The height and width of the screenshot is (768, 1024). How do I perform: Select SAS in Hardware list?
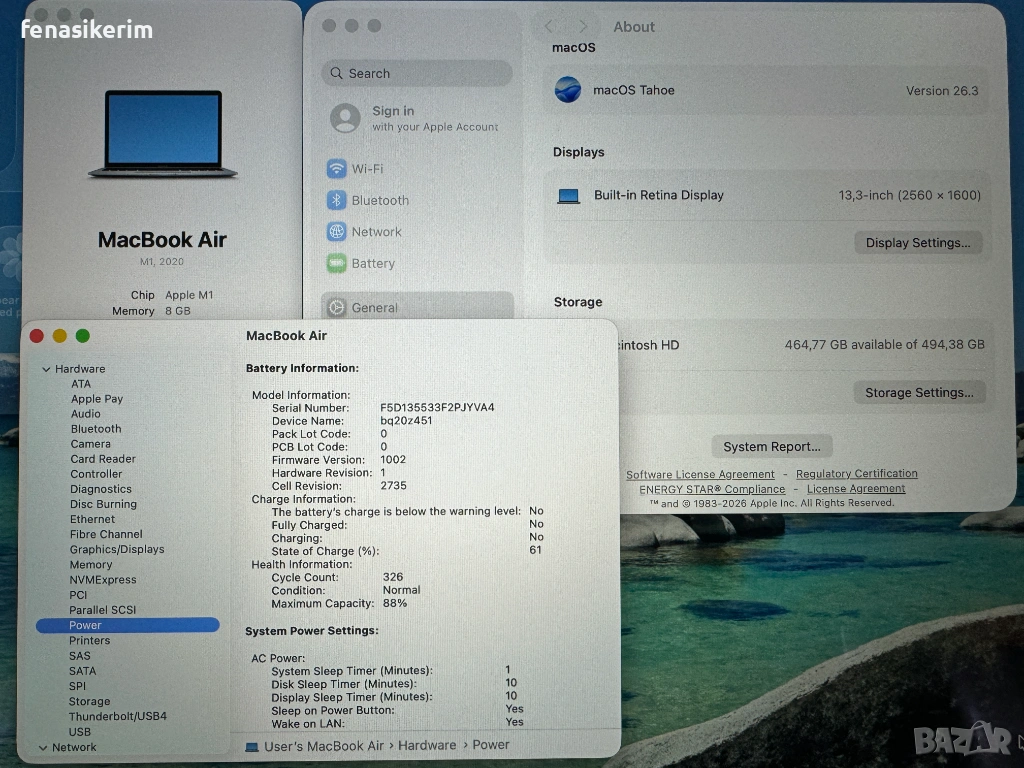(x=80, y=656)
